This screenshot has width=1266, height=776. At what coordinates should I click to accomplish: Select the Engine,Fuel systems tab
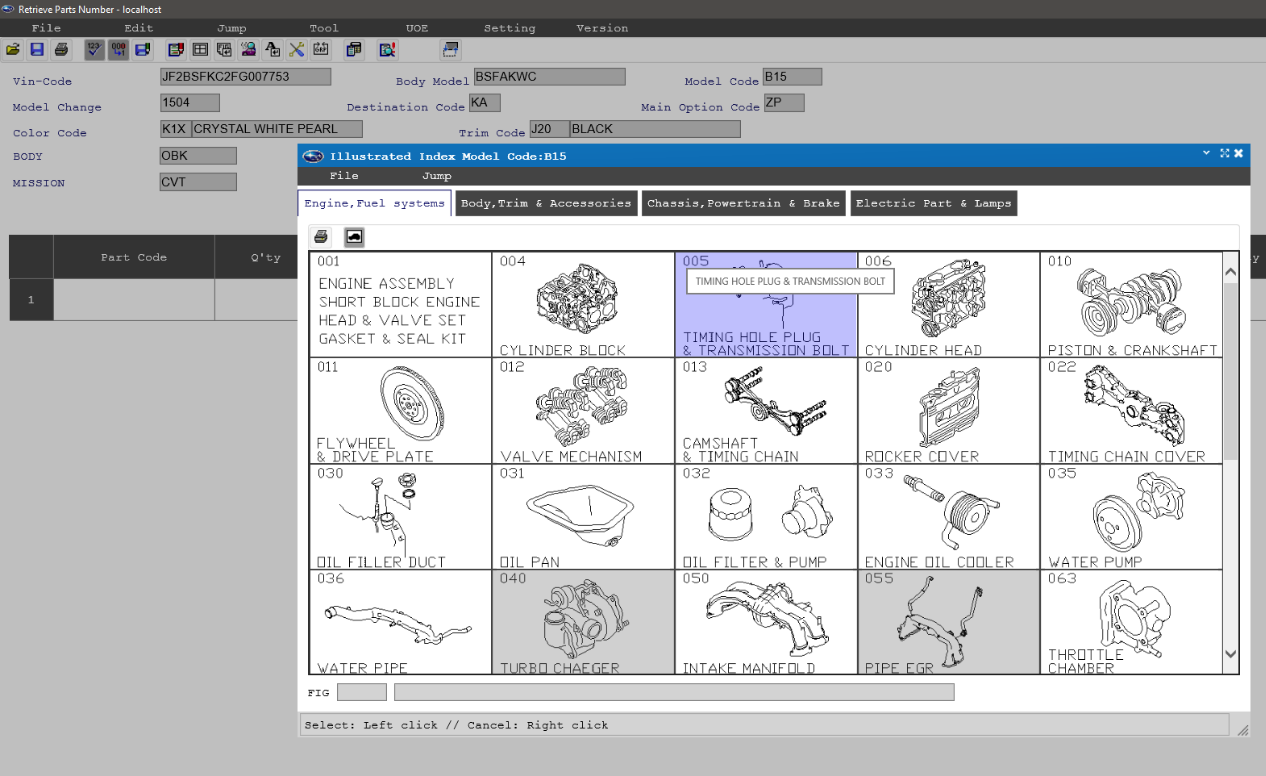(x=374, y=203)
